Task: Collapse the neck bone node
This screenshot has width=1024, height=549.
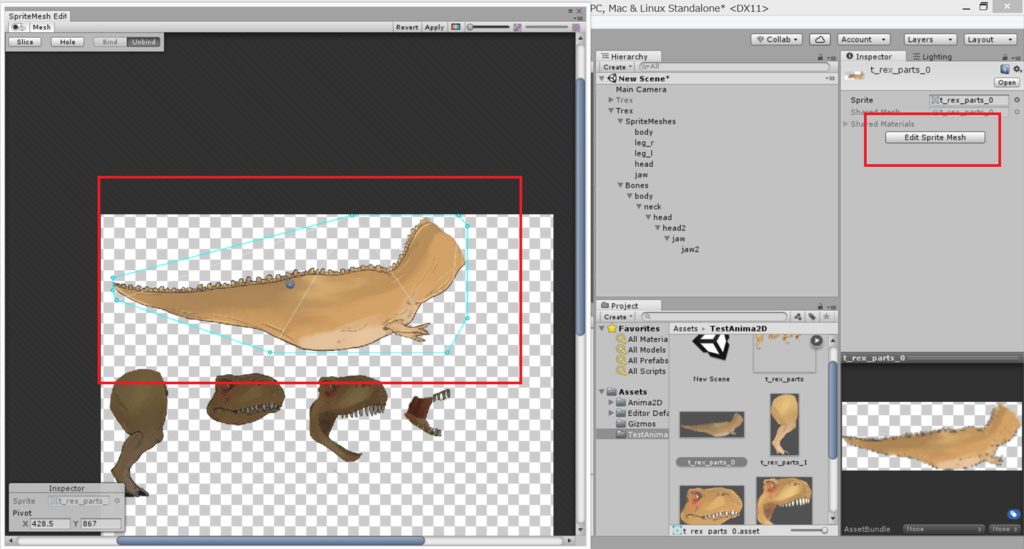Action: click(639, 206)
